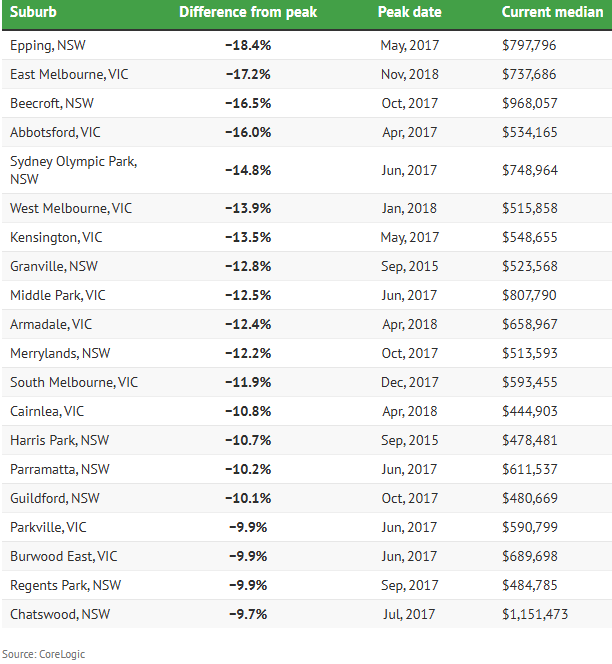
Task: Select the Epping, NSW suburb cell
Action: click(48, 45)
